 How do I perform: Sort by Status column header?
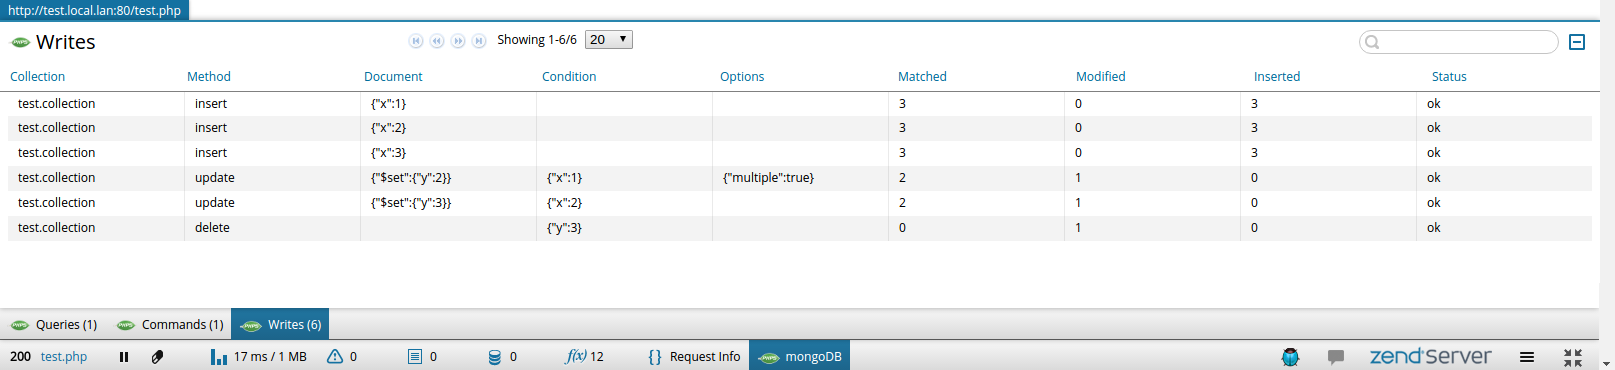pyautogui.click(x=1449, y=77)
